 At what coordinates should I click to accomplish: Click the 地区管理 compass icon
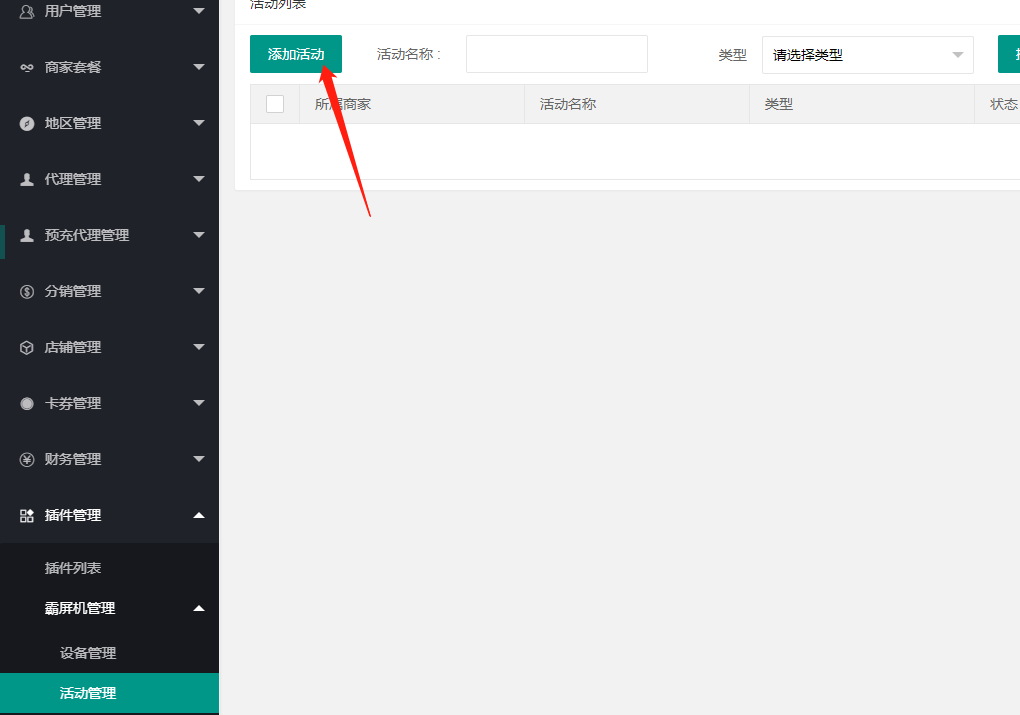(27, 123)
